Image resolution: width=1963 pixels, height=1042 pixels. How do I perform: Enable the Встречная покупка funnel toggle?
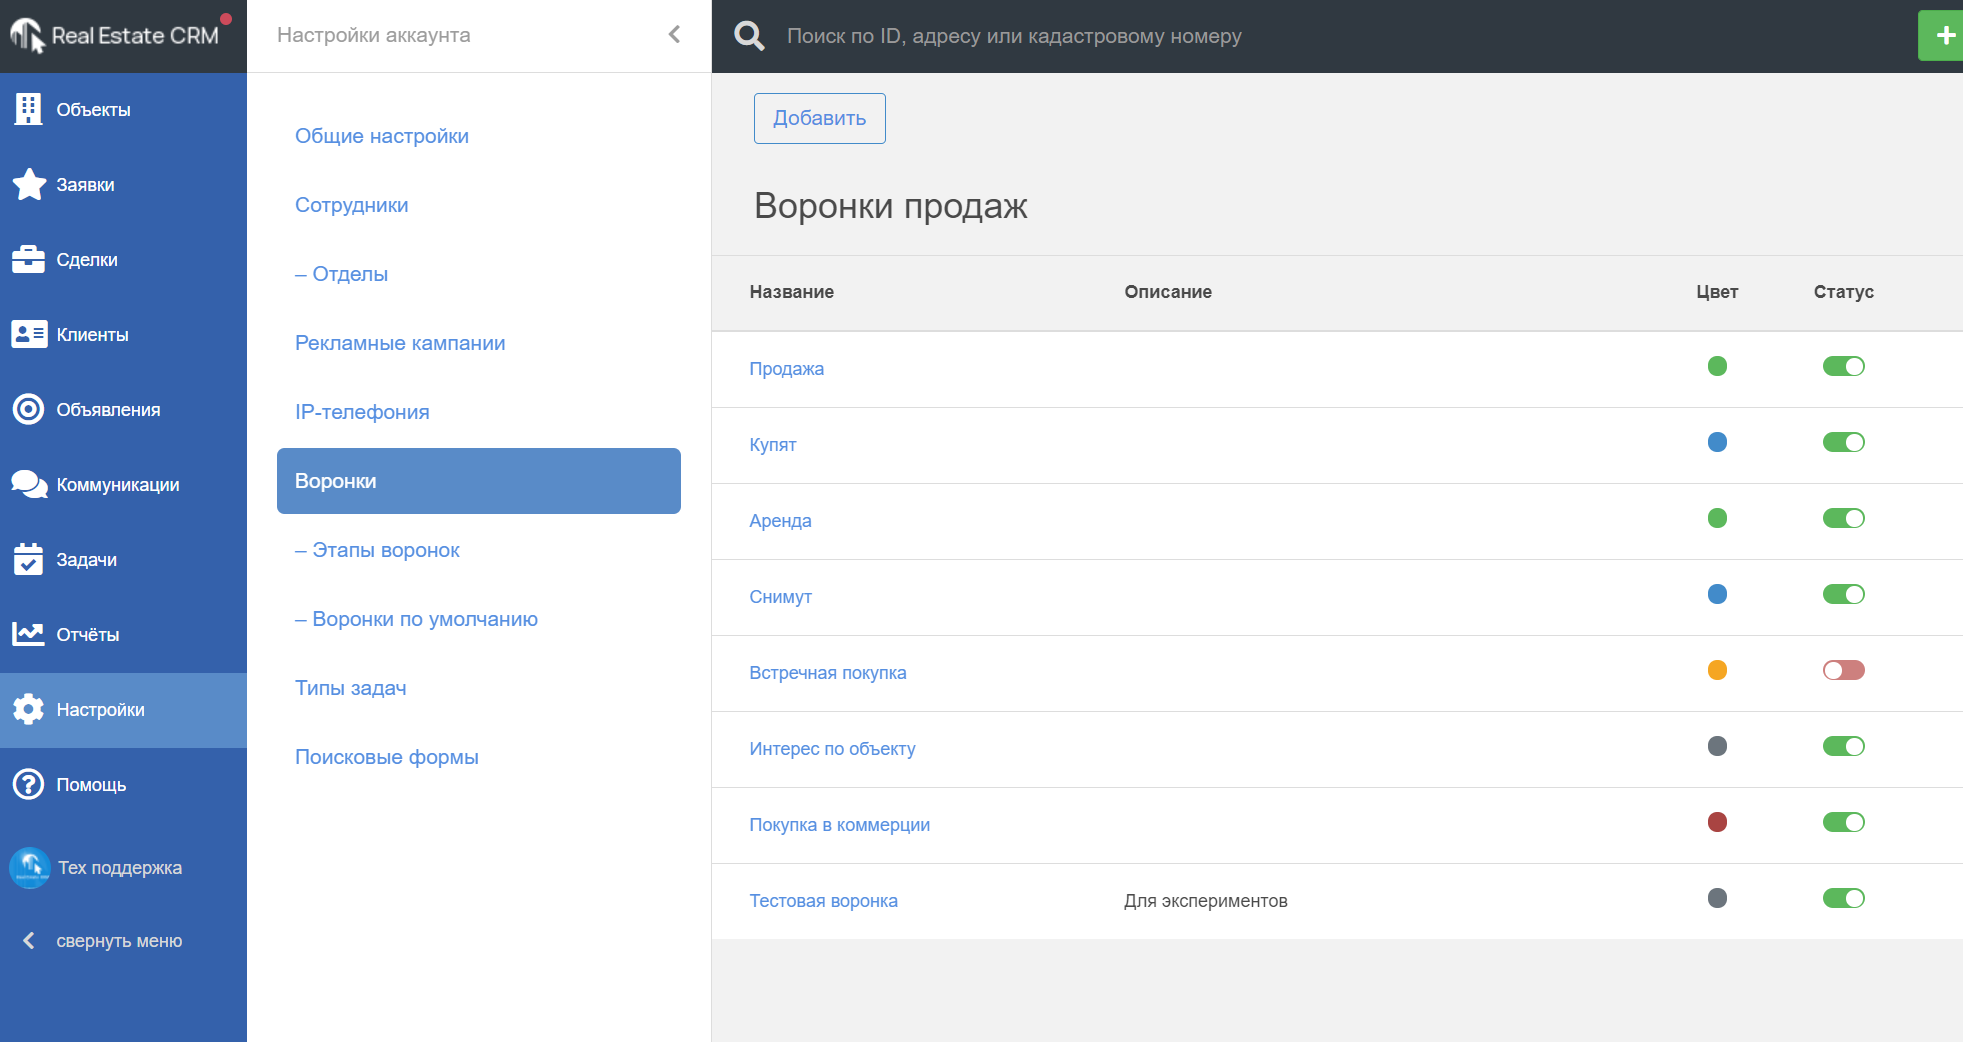pyautogui.click(x=1843, y=670)
